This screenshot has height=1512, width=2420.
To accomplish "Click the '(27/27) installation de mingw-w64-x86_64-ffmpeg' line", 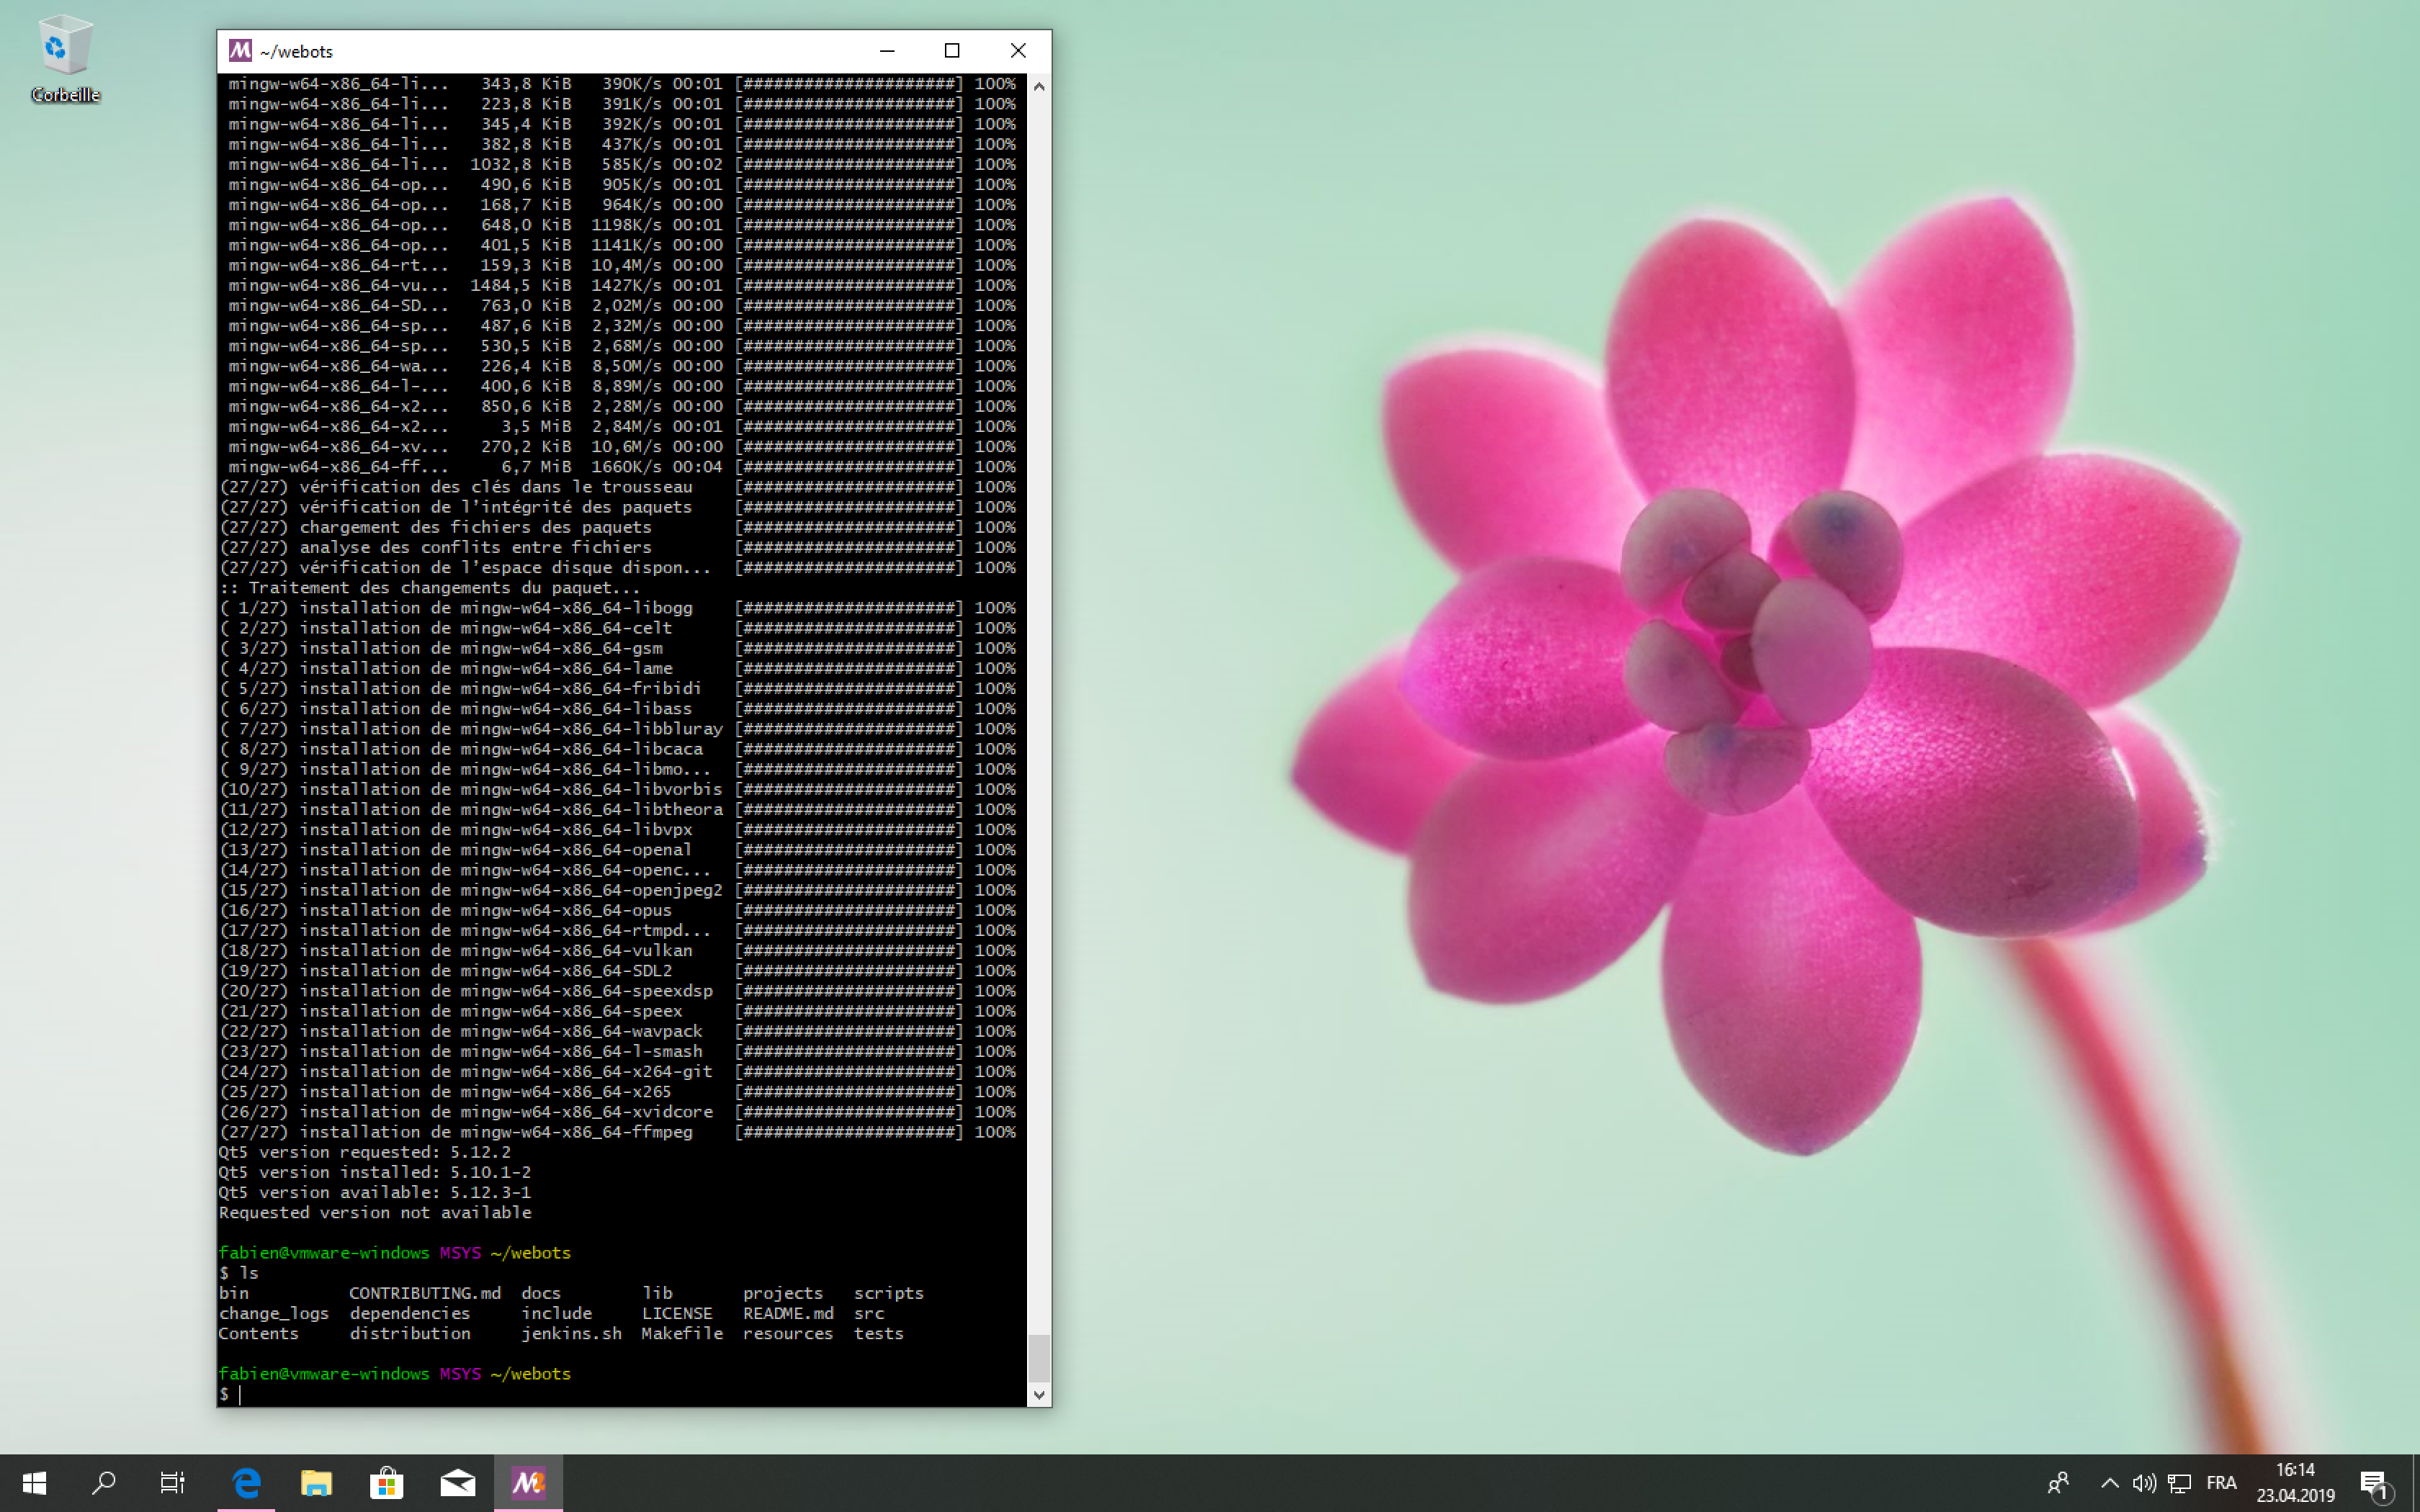I will click(x=618, y=1132).
